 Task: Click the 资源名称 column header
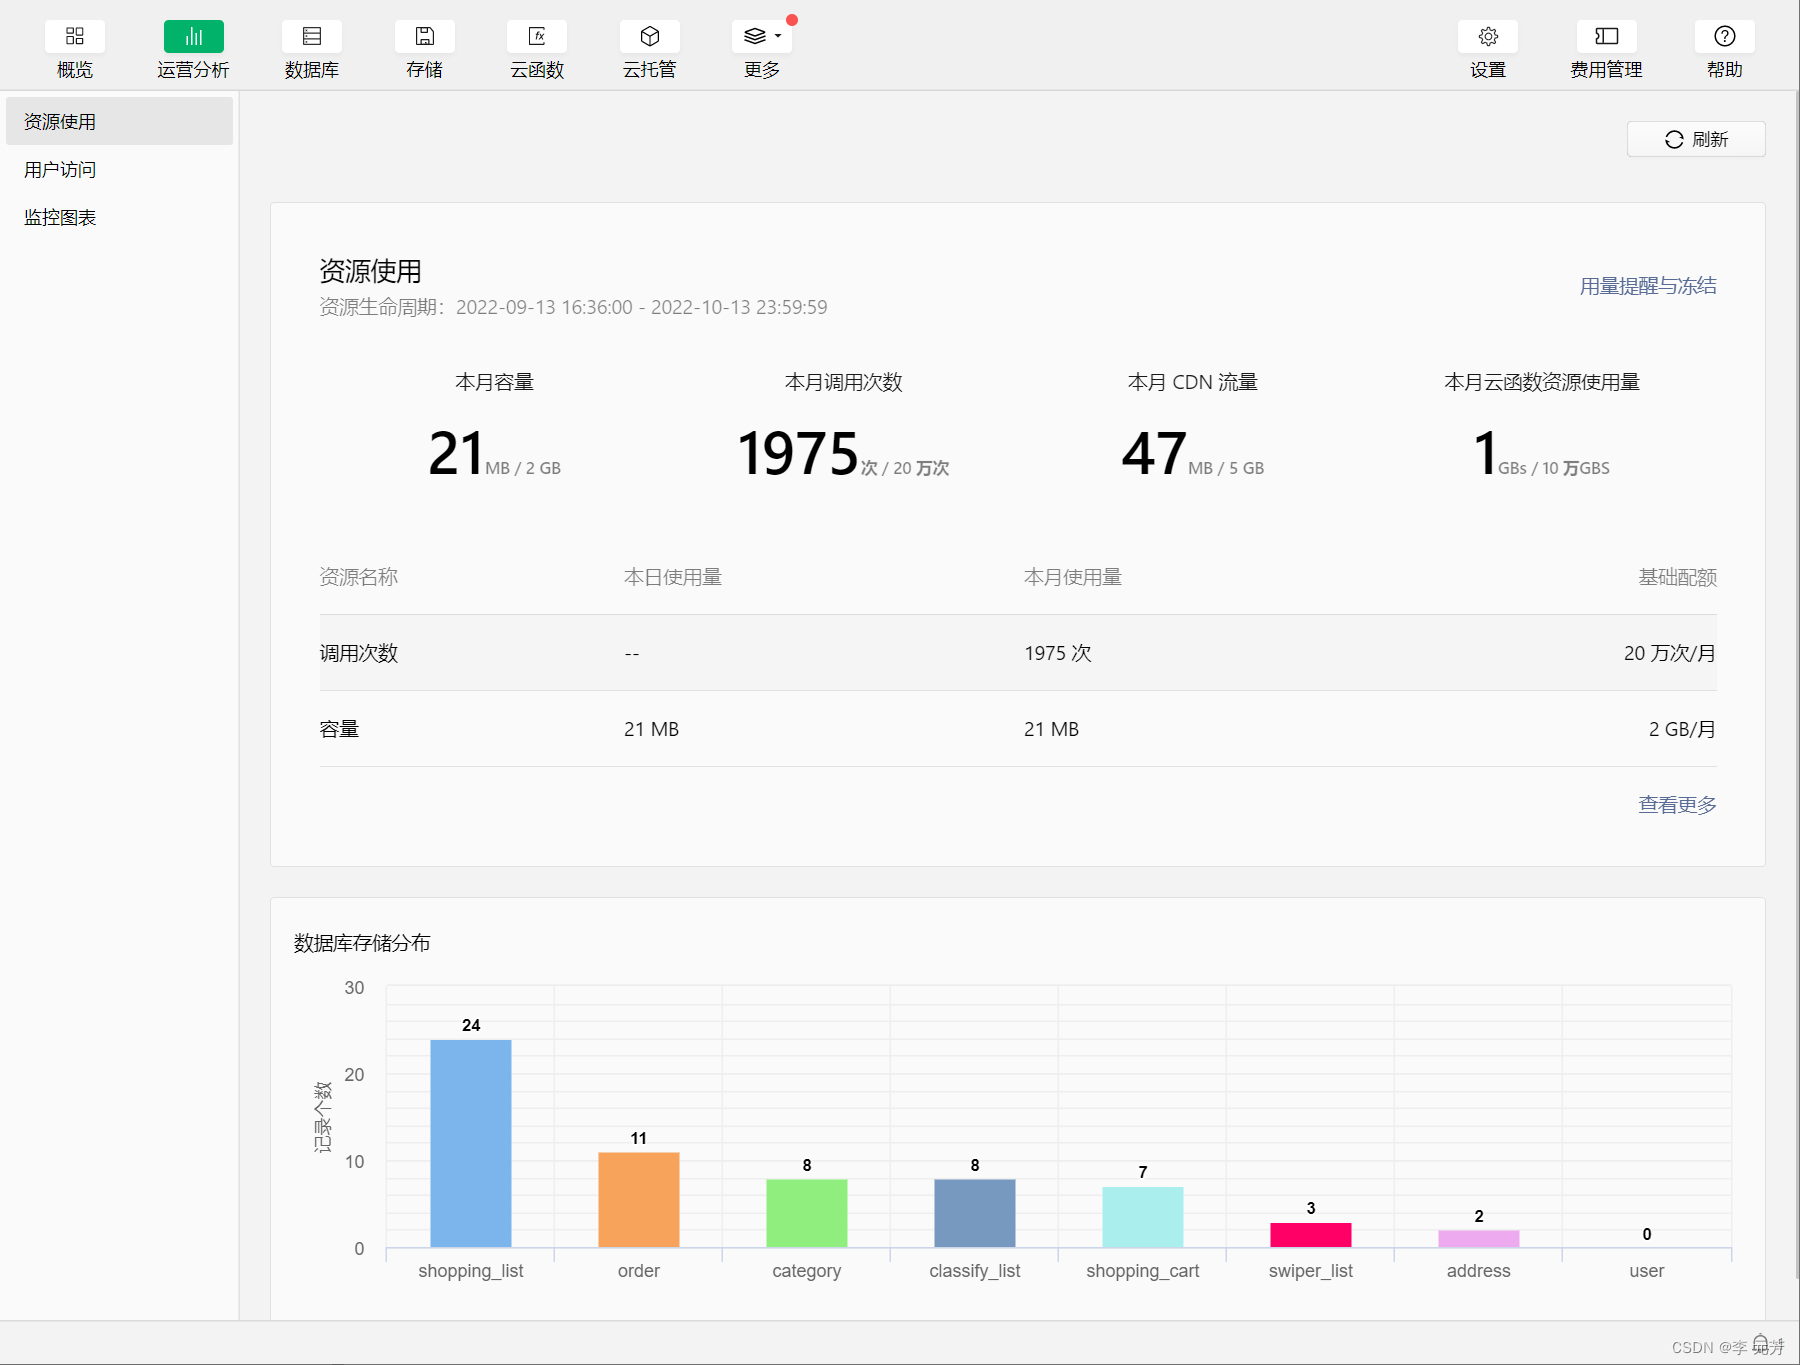tap(359, 577)
